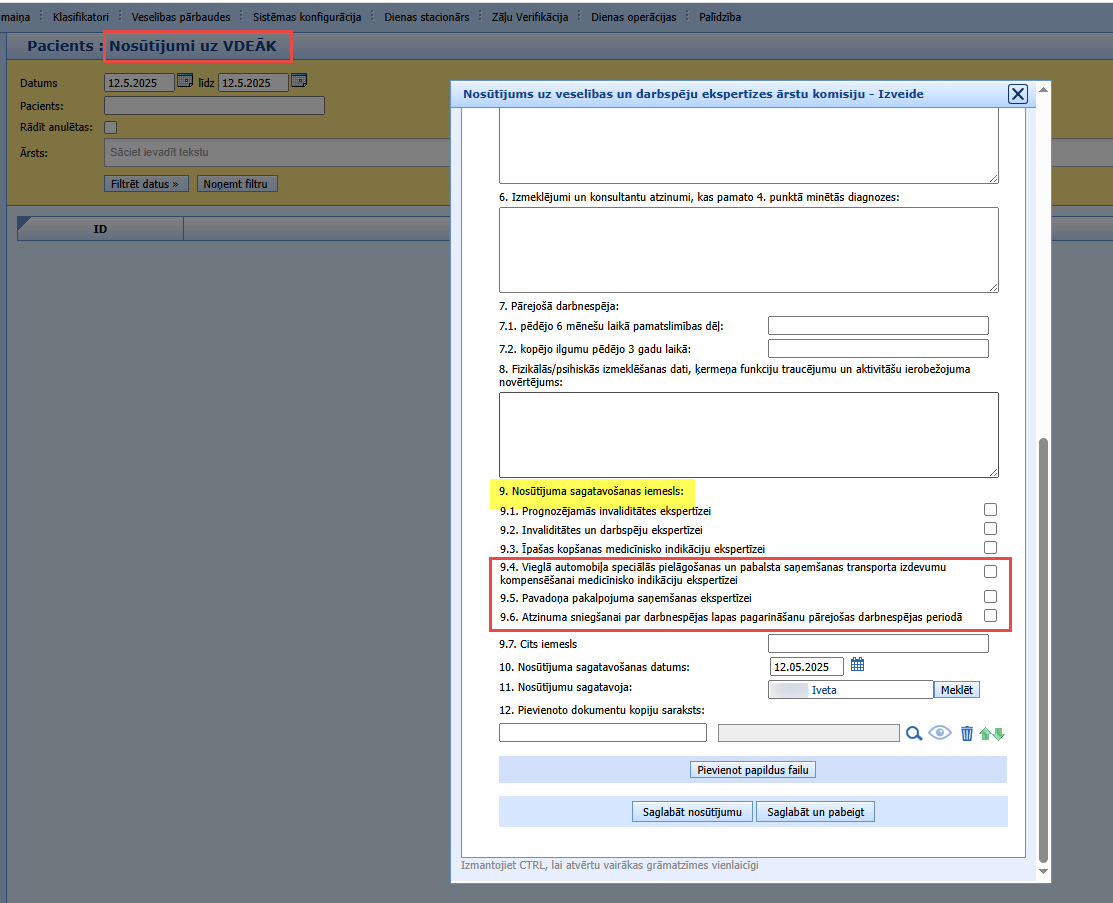Click magnifier search icon for attached document
Screen dimensions: 1113x903
[x=914, y=733]
